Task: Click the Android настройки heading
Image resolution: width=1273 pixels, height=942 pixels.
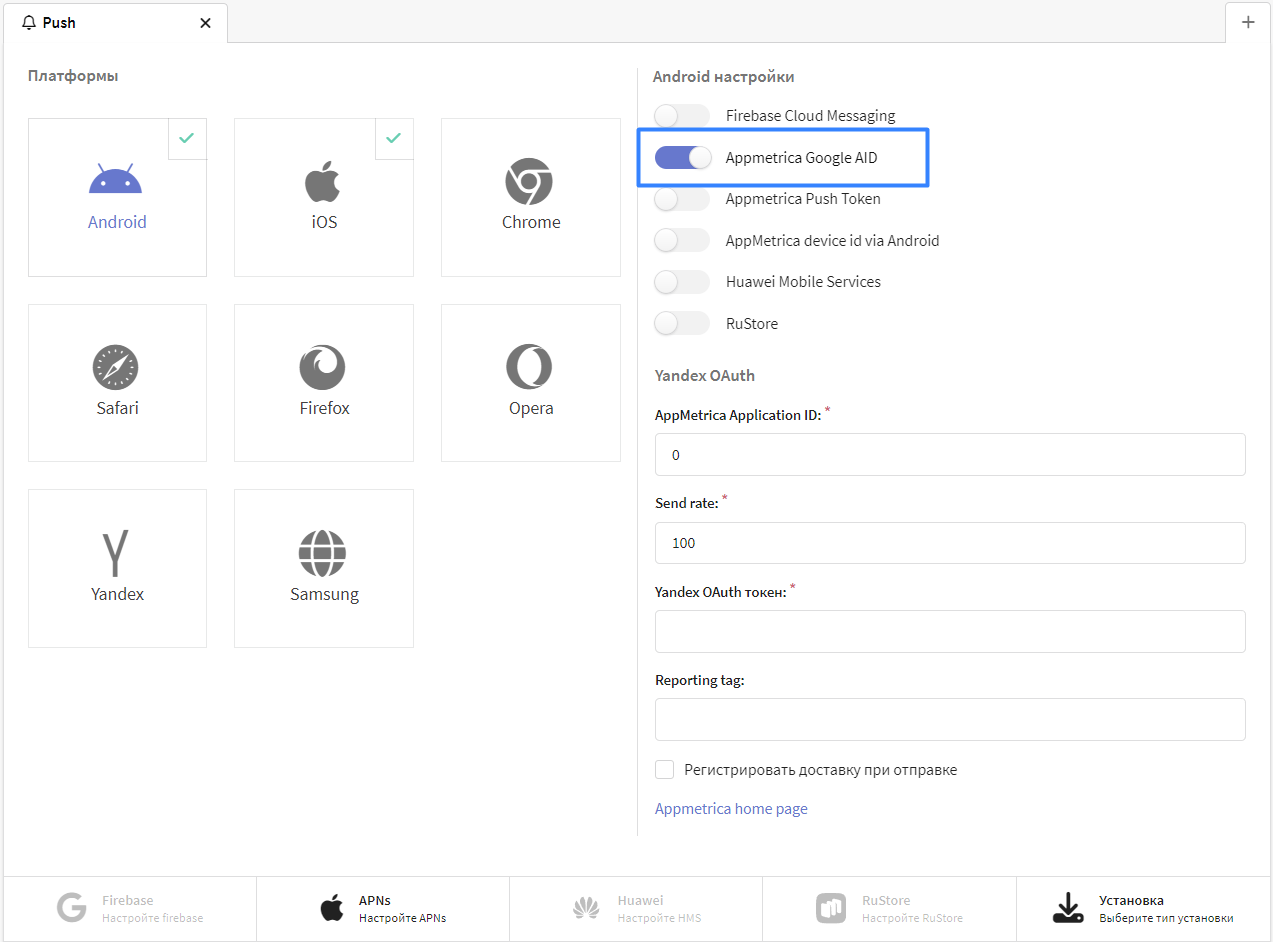Action: pos(724,76)
